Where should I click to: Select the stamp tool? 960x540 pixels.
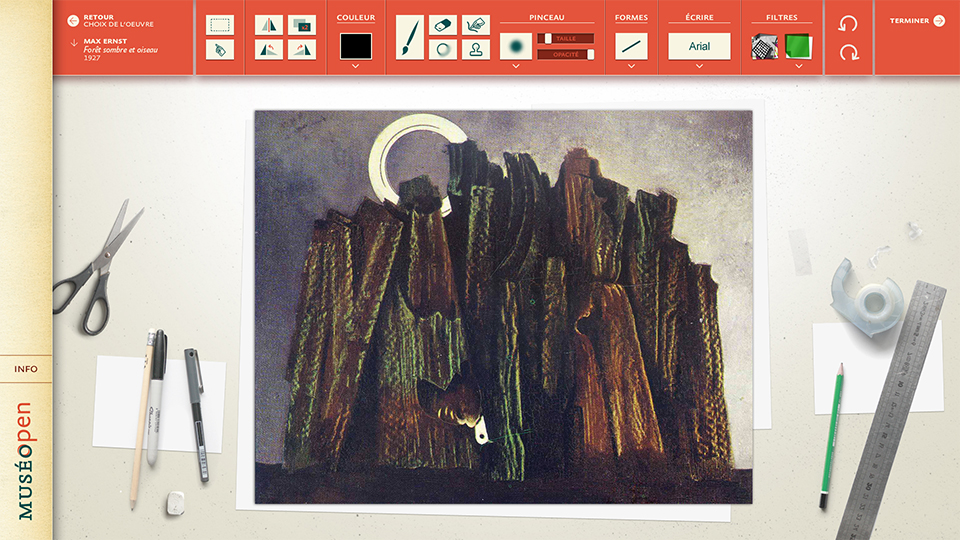tap(476, 50)
